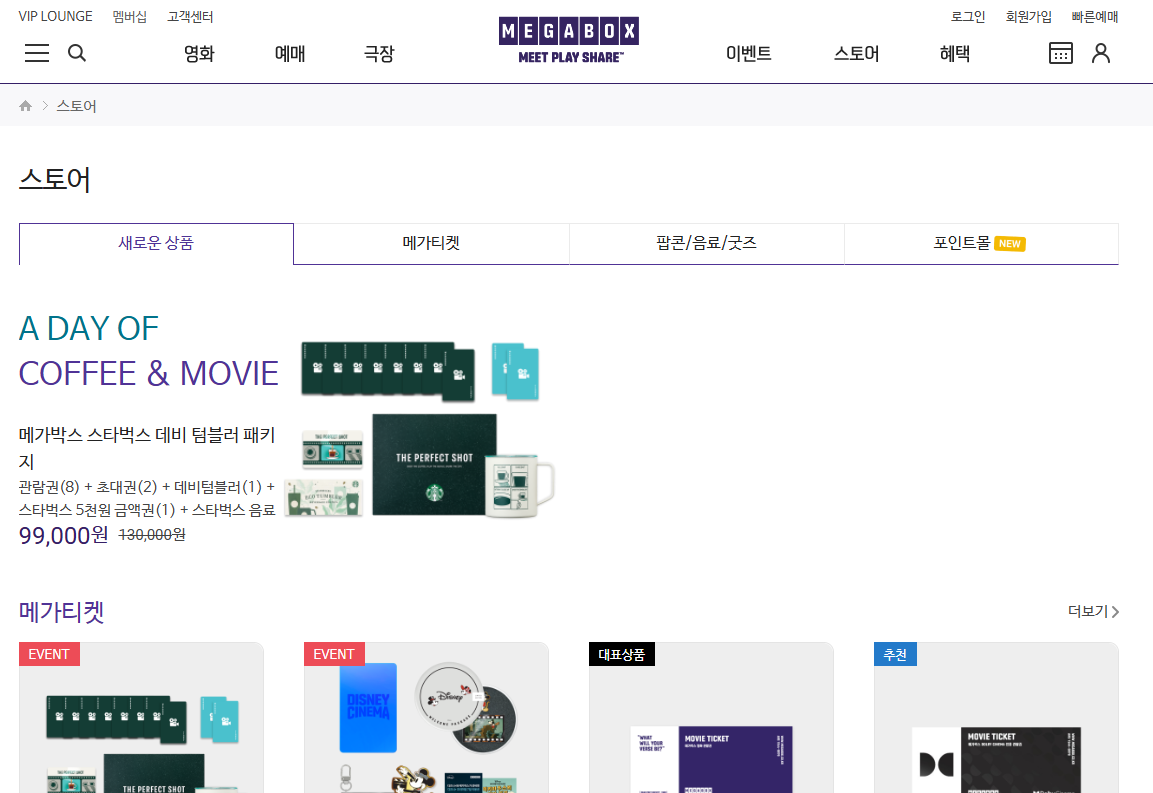The width and height of the screenshot is (1153, 793).
Task: Click 더보기 for 메가티켓 section
Action: [1093, 611]
